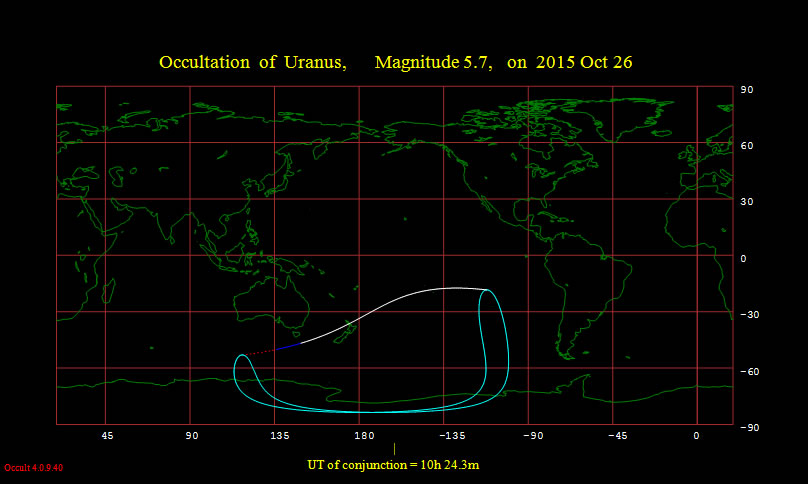Click the latitude label '60'

tap(747, 146)
